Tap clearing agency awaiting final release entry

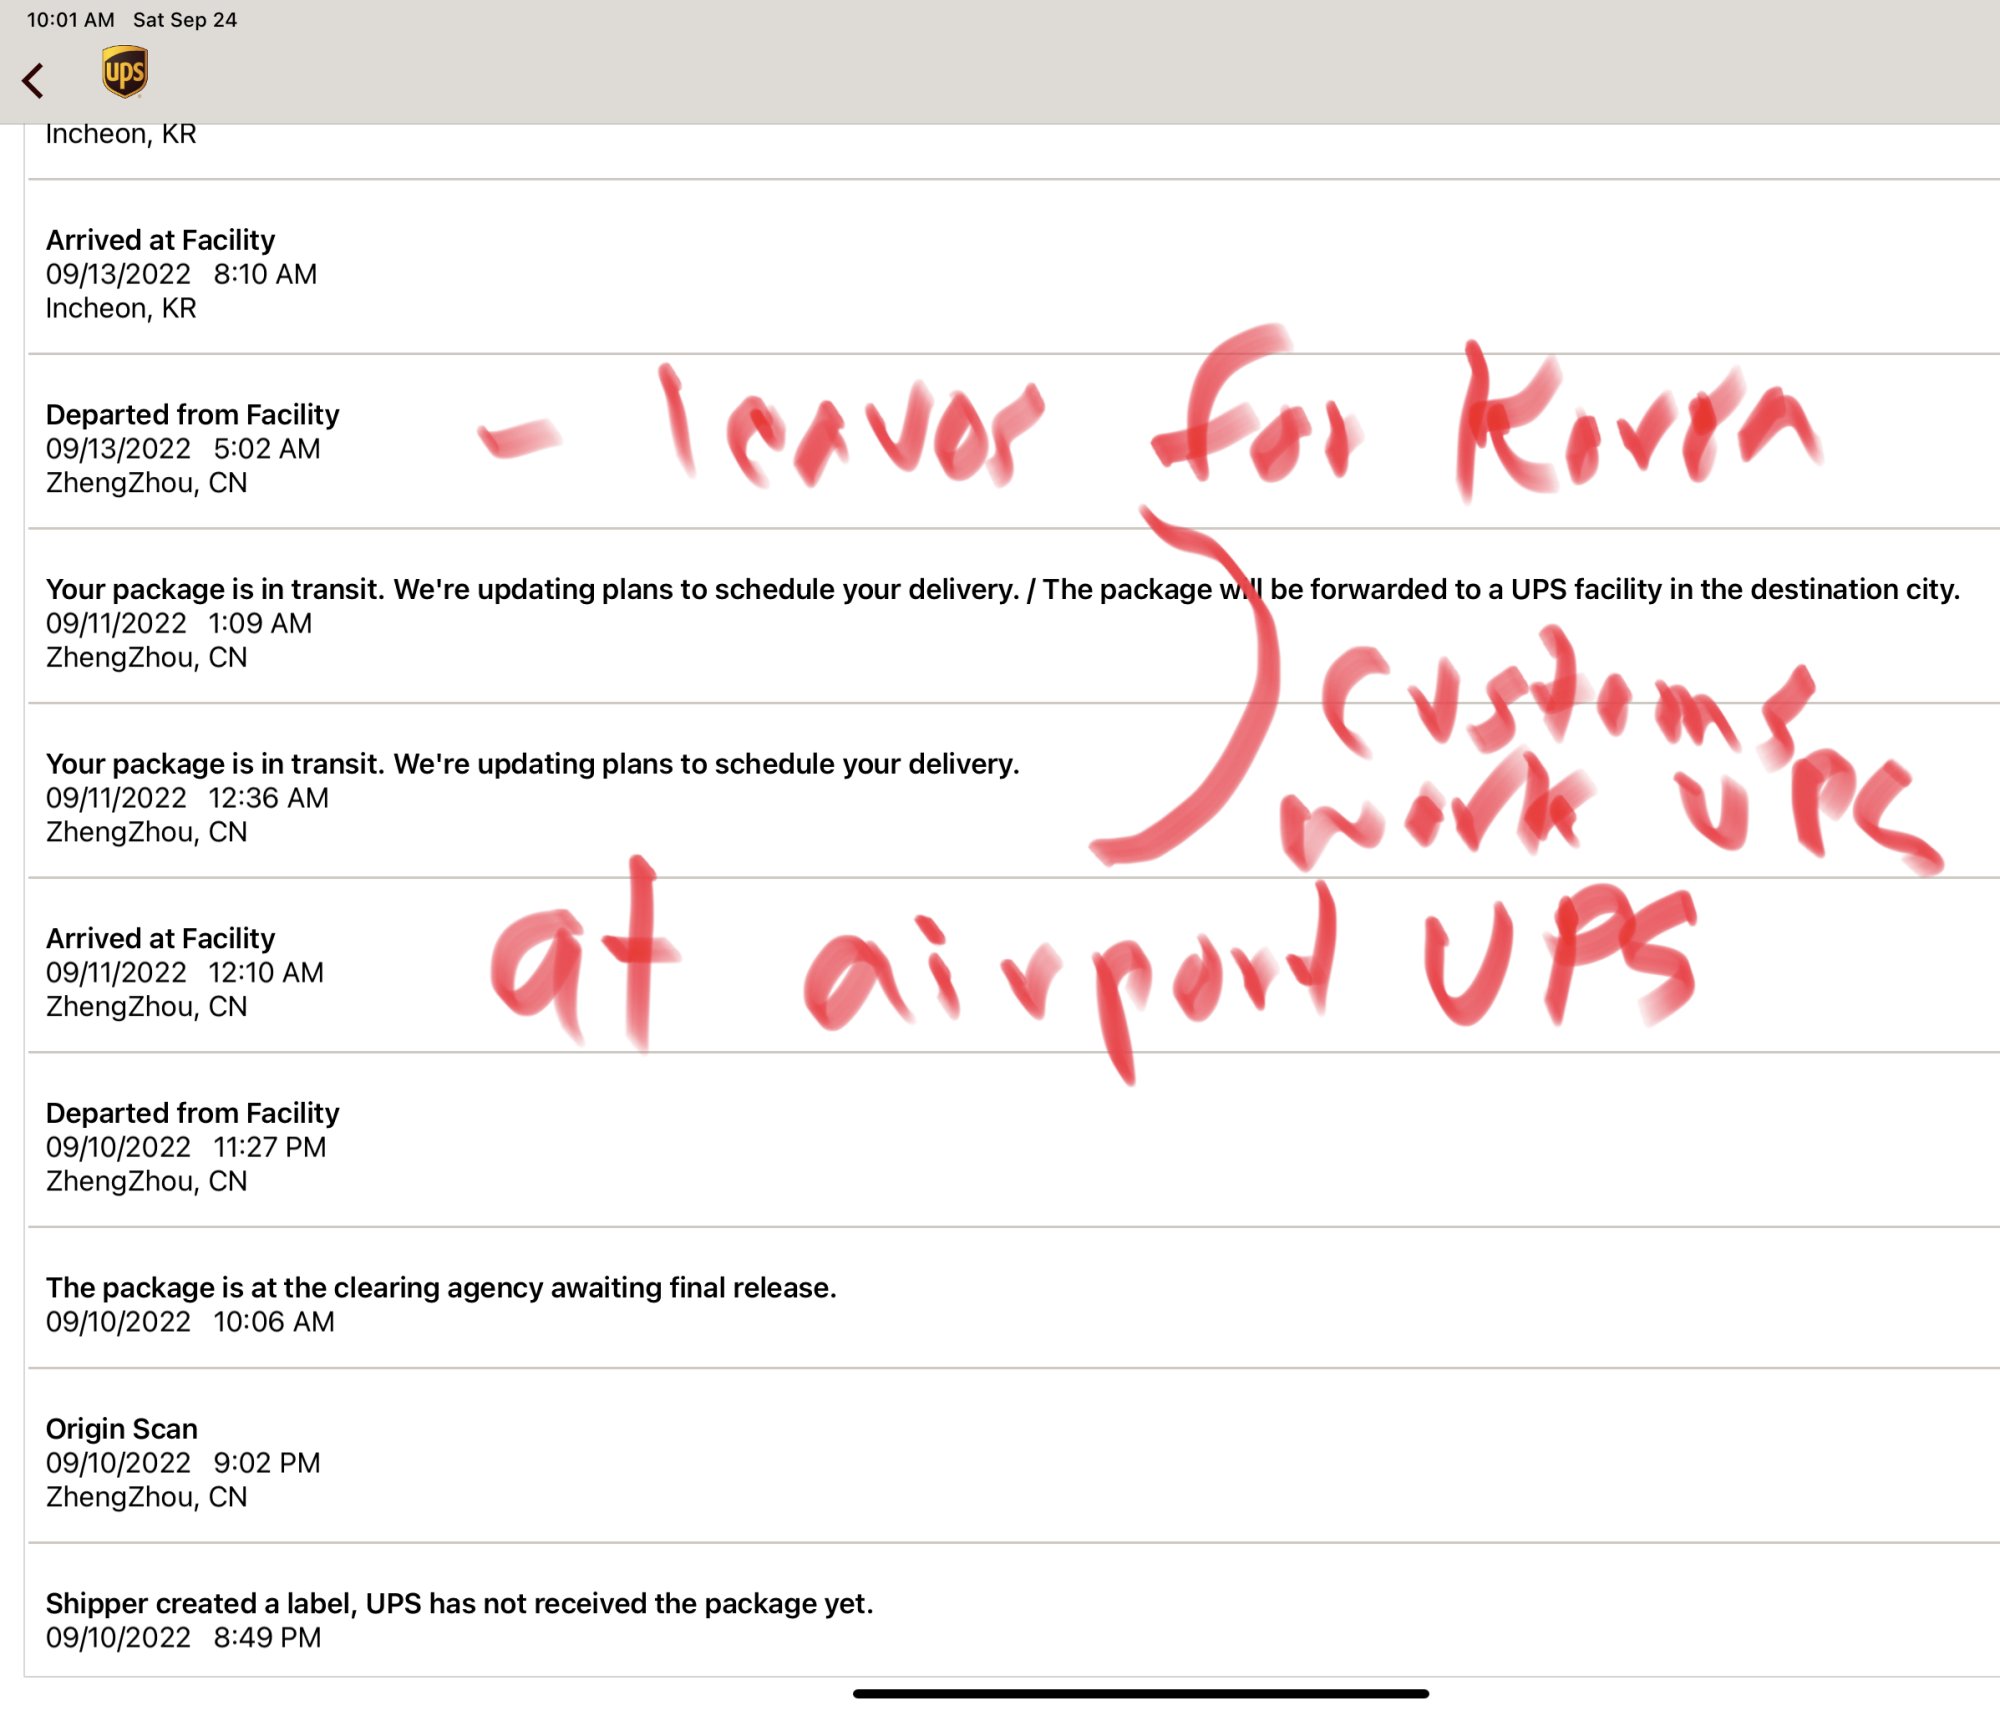pyautogui.click(x=441, y=1288)
